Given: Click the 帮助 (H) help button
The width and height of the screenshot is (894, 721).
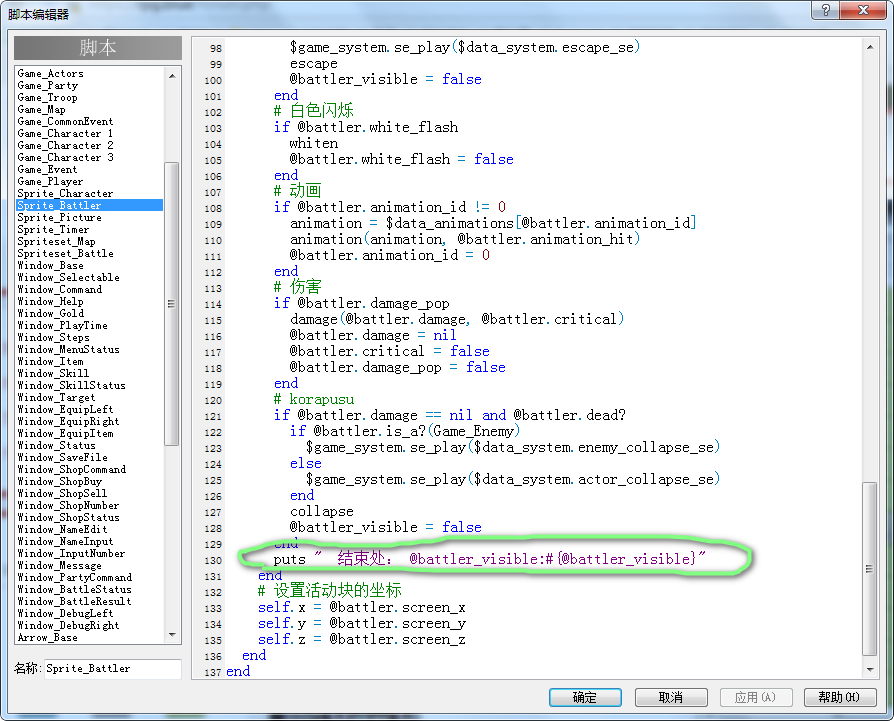Looking at the screenshot, I should point(840,697).
